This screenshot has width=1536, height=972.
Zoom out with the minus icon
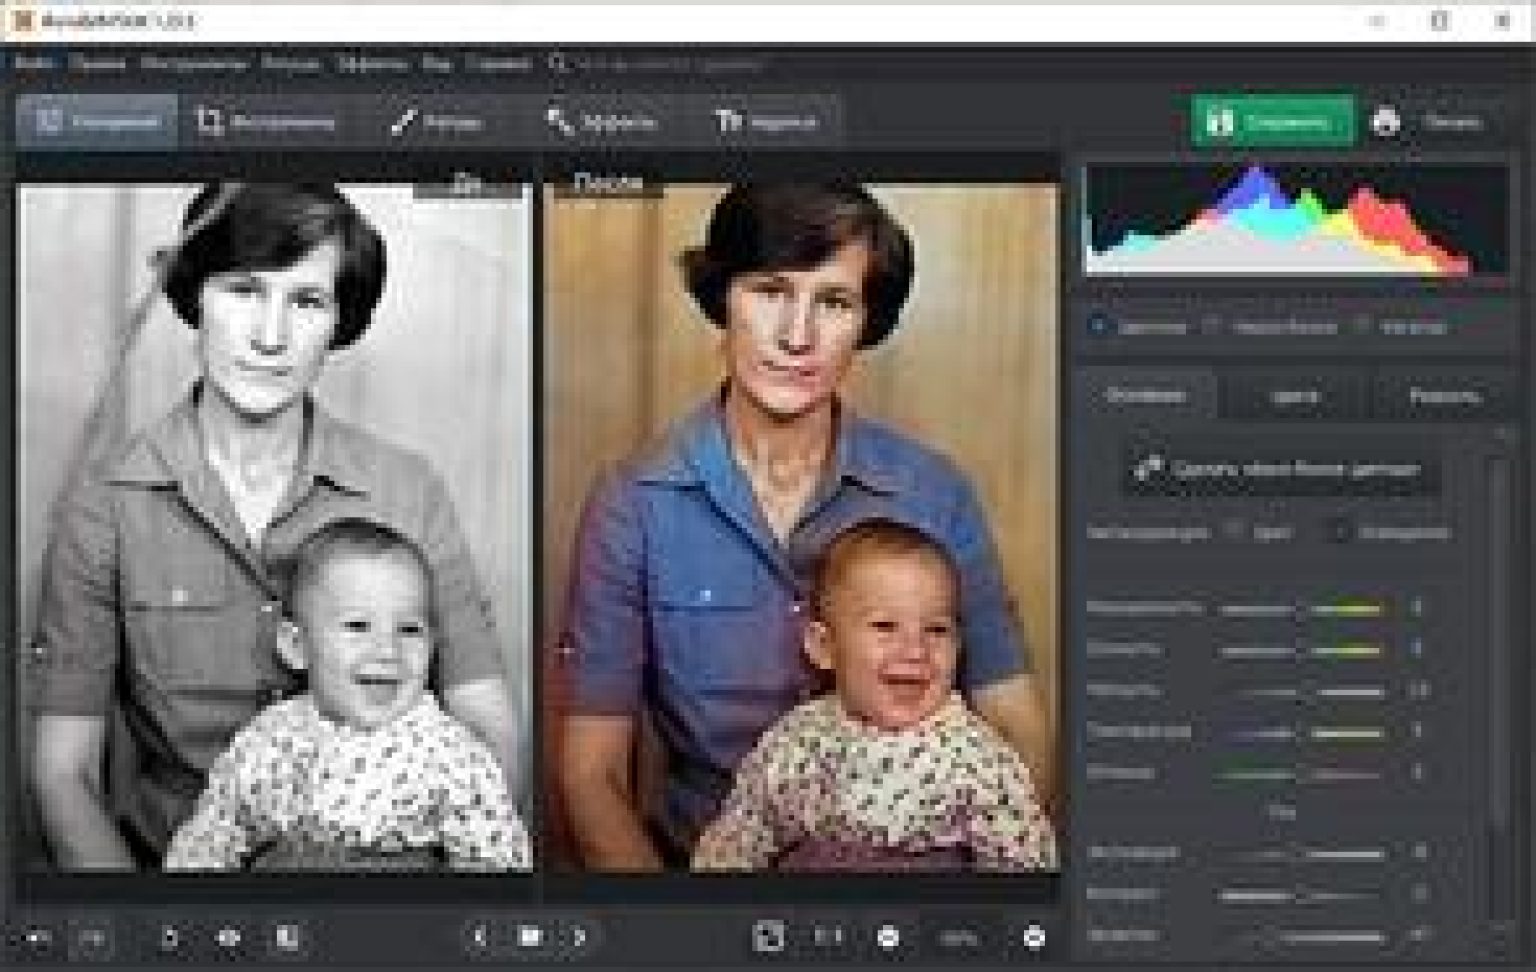888,937
